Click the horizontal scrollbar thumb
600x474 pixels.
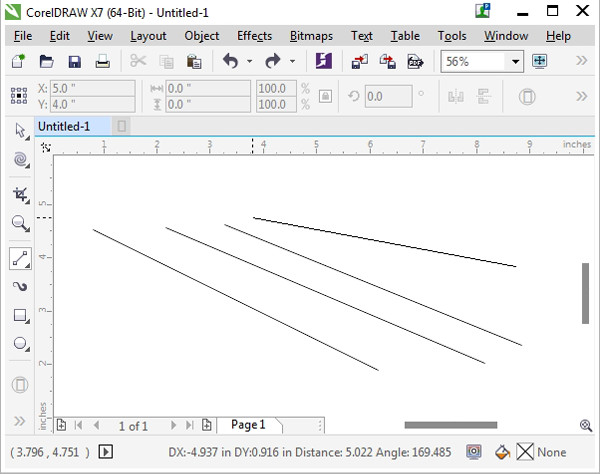point(451,425)
